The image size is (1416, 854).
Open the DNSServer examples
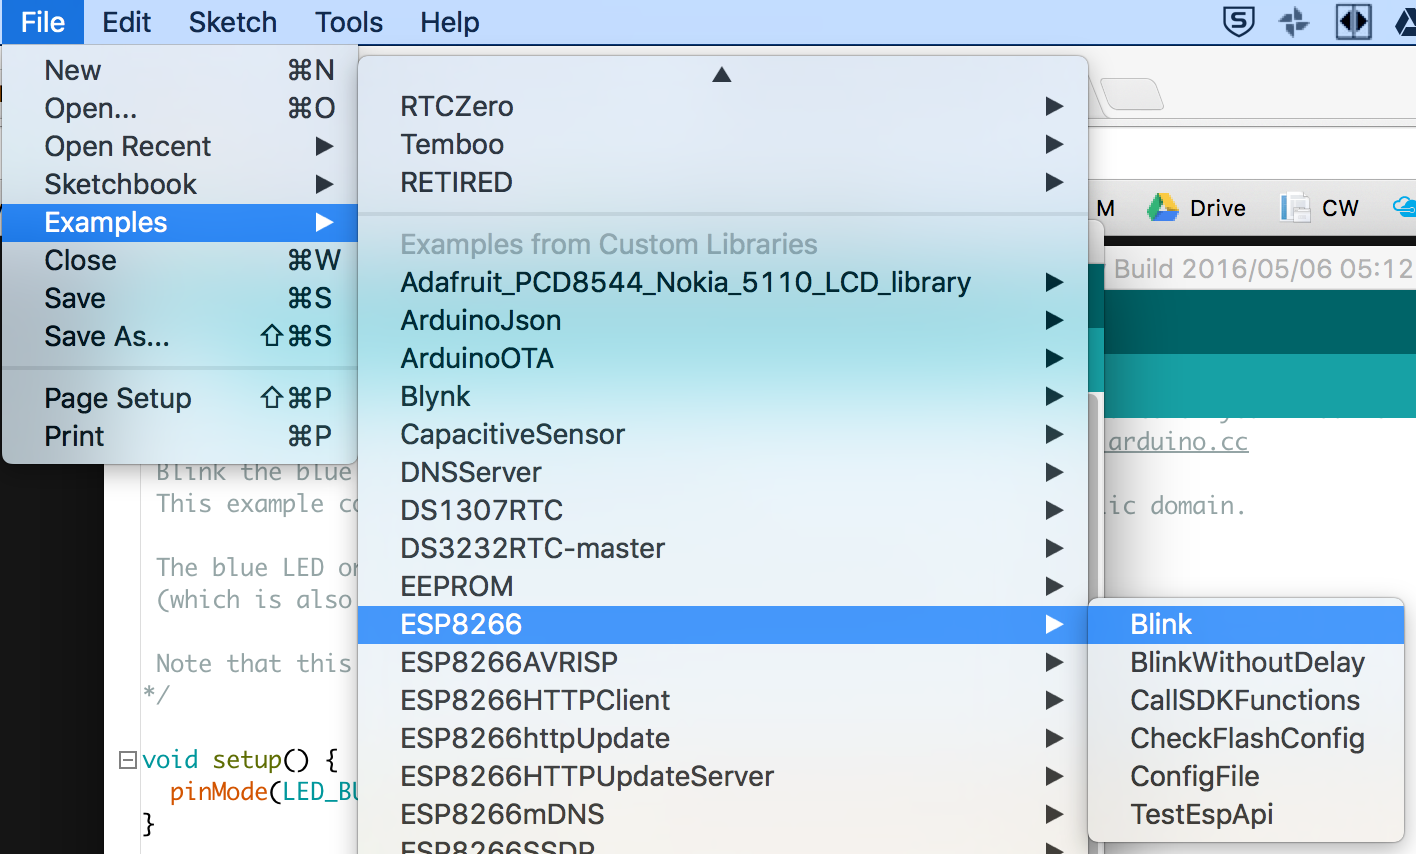(x=723, y=472)
